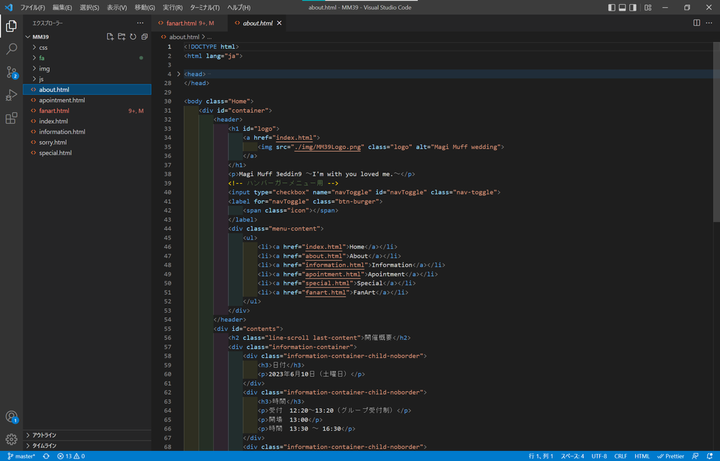Image resolution: width=720 pixels, height=461 pixels.
Task: Click the New File icon in explorer
Action: tap(109, 37)
